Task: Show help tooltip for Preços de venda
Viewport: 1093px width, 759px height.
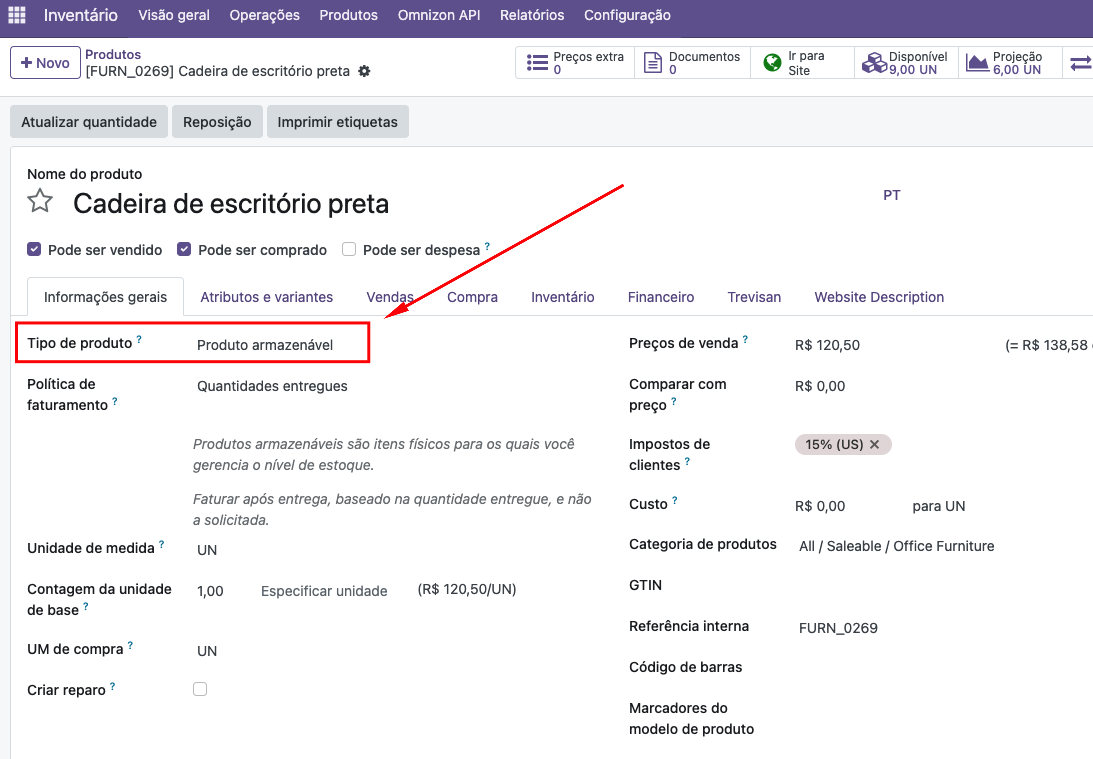Action: click(x=745, y=339)
